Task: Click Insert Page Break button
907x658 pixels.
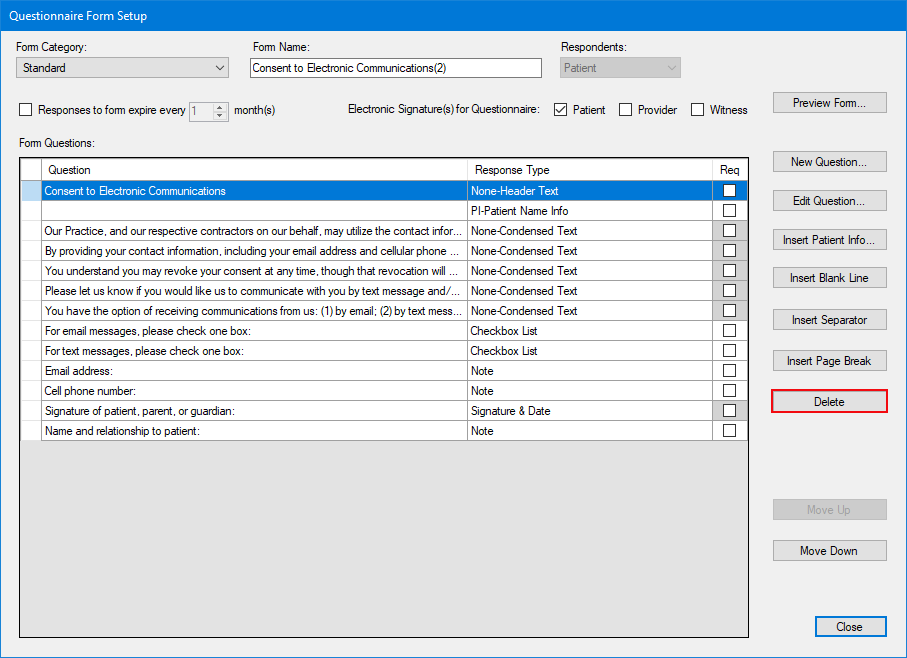Action: (x=829, y=361)
